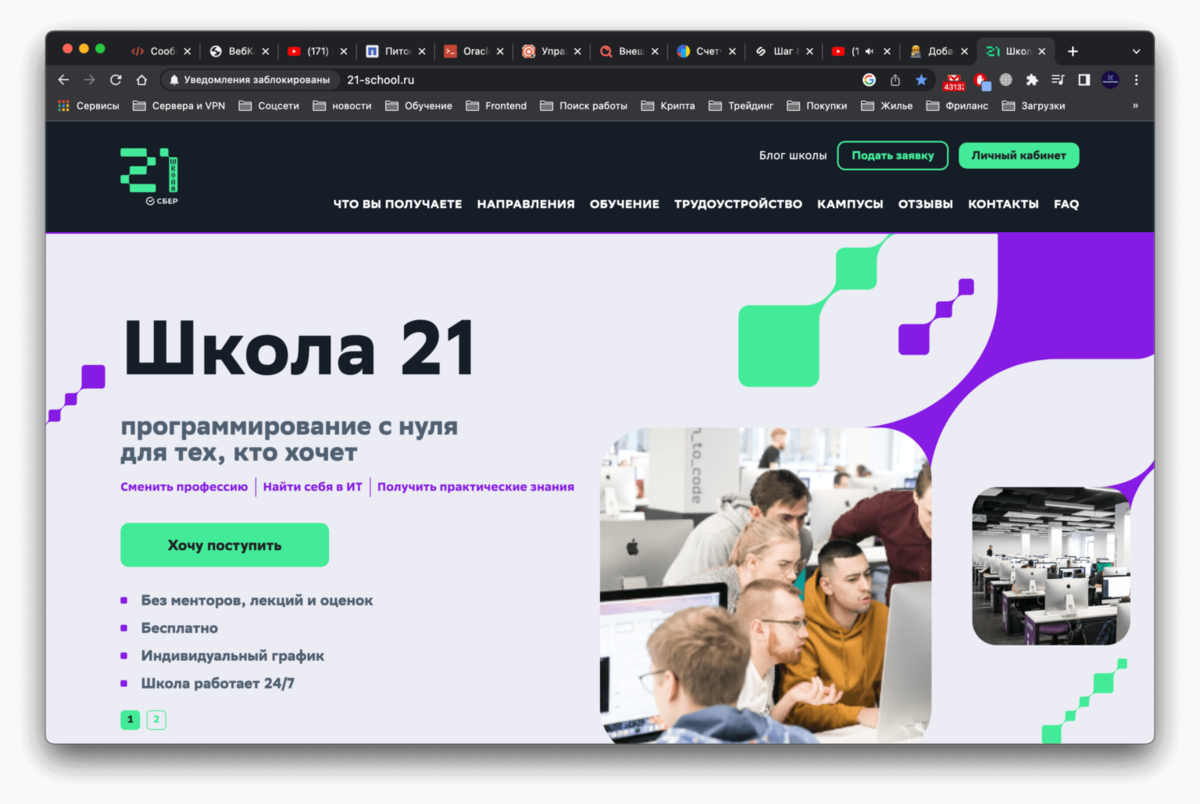This screenshot has width=1200, height=804.
Task: Close the Oracle tab
Action: point(500,51)
